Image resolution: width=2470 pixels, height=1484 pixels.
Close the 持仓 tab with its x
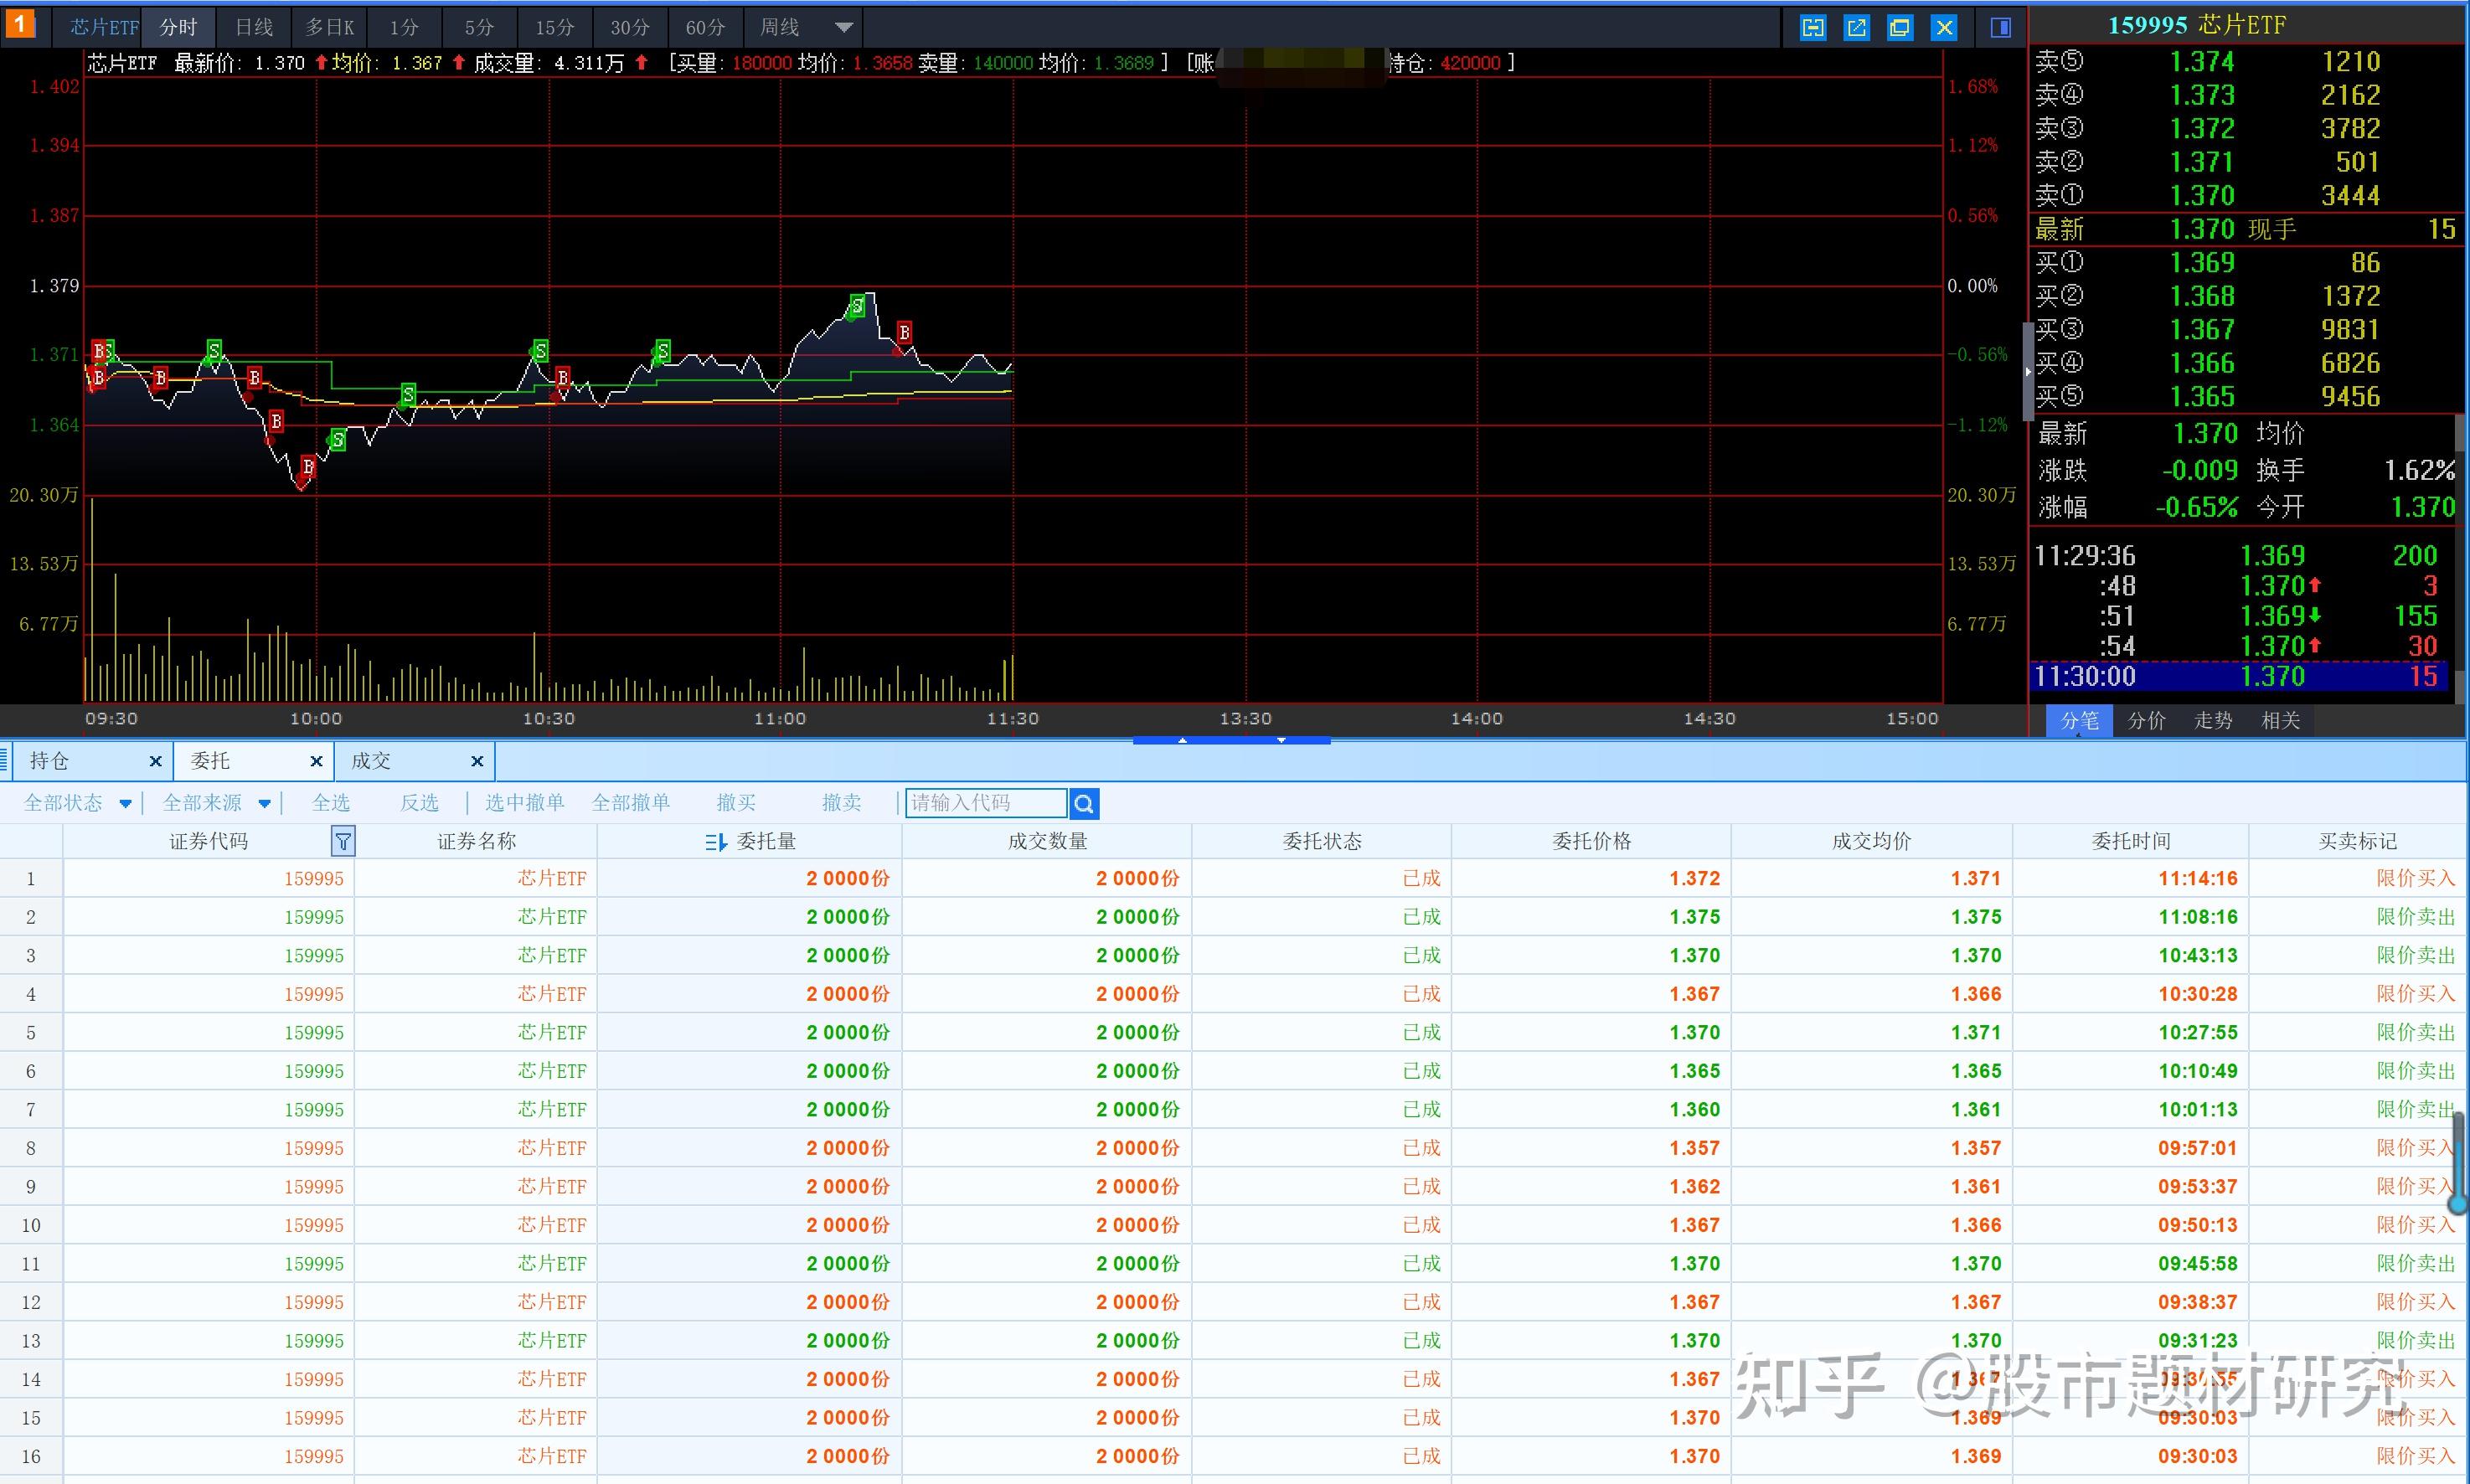click(x=155, y=761)
